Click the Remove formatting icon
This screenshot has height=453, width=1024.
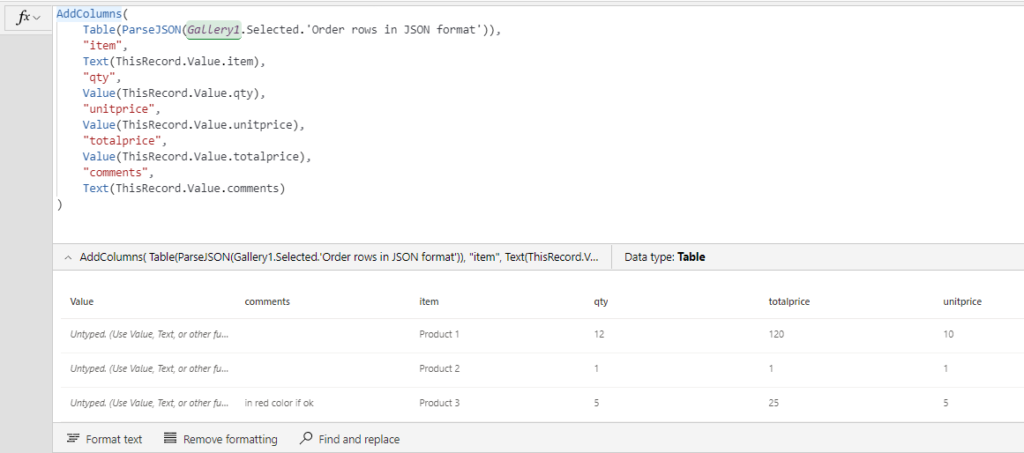point(170,439)
